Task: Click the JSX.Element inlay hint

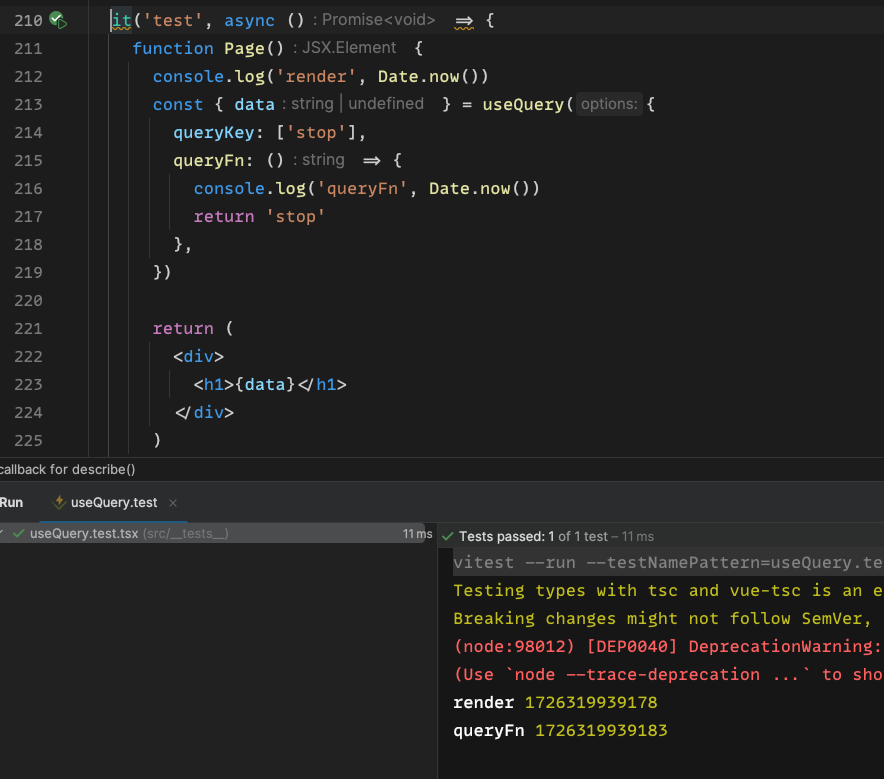Action: 349,48
